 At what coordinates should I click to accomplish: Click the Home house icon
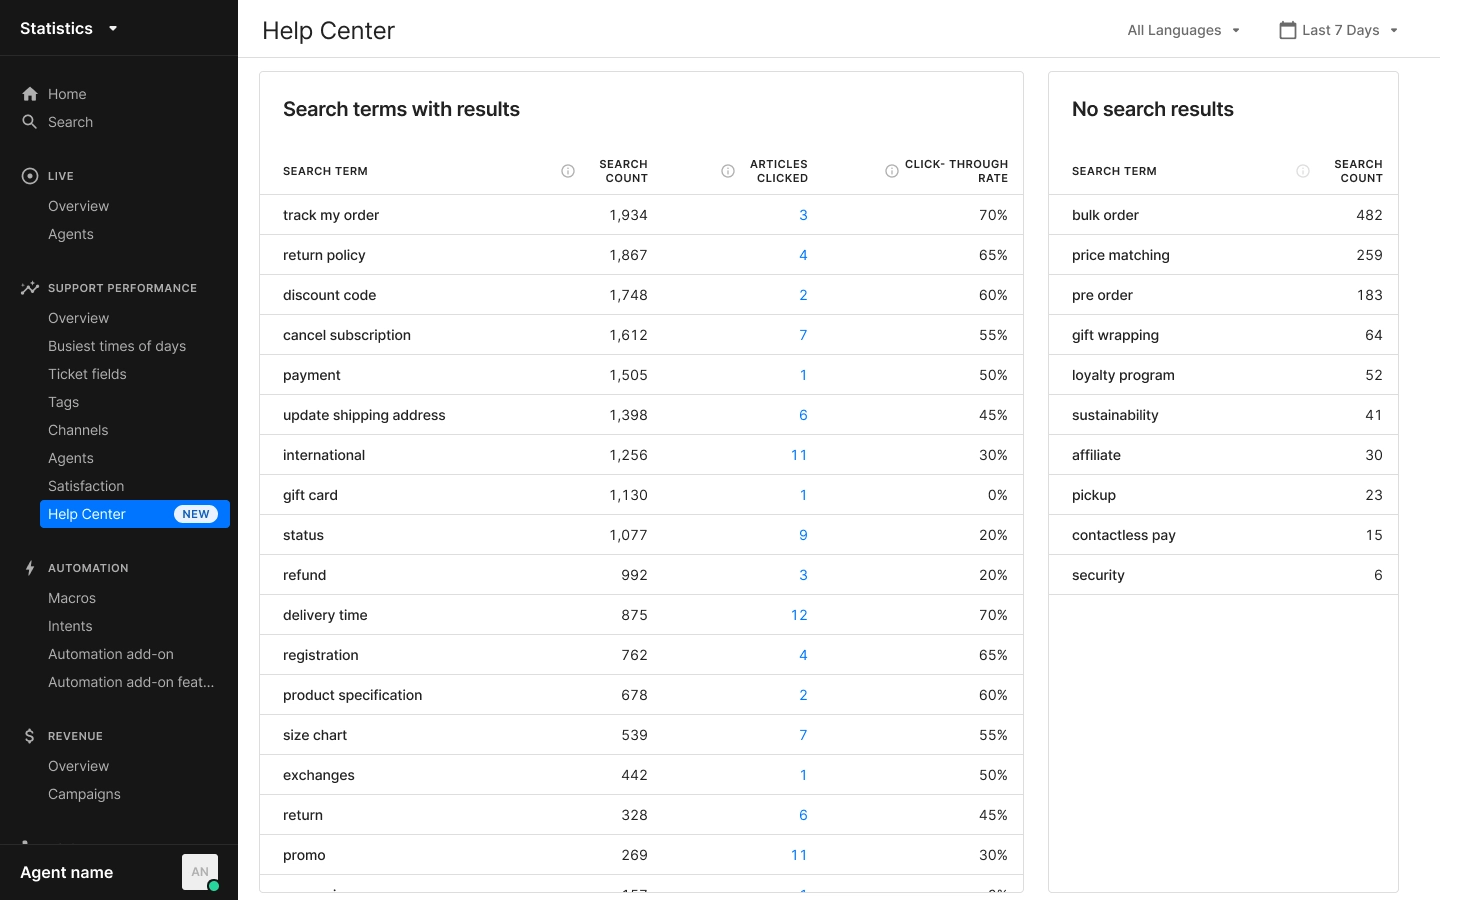click(30, 94)
